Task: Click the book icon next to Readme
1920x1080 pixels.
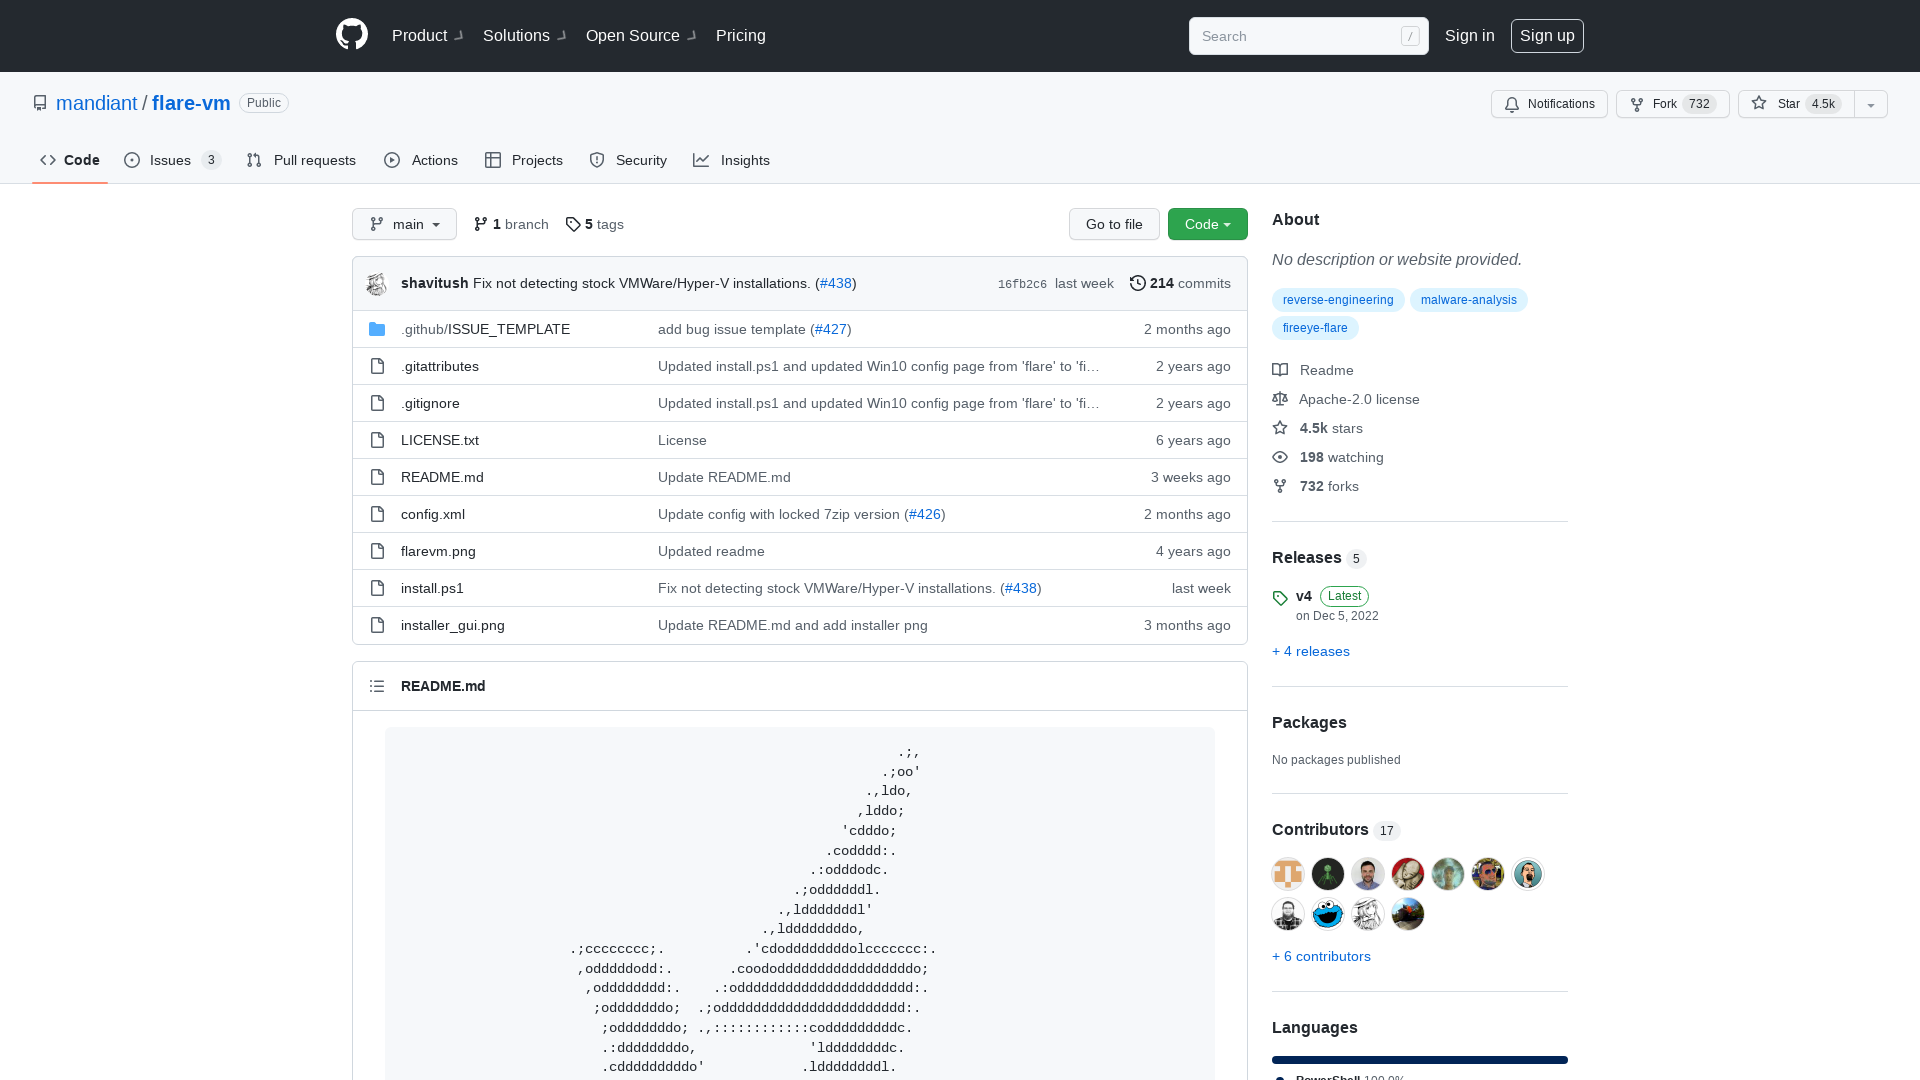Action: [x=1280, y=370]
